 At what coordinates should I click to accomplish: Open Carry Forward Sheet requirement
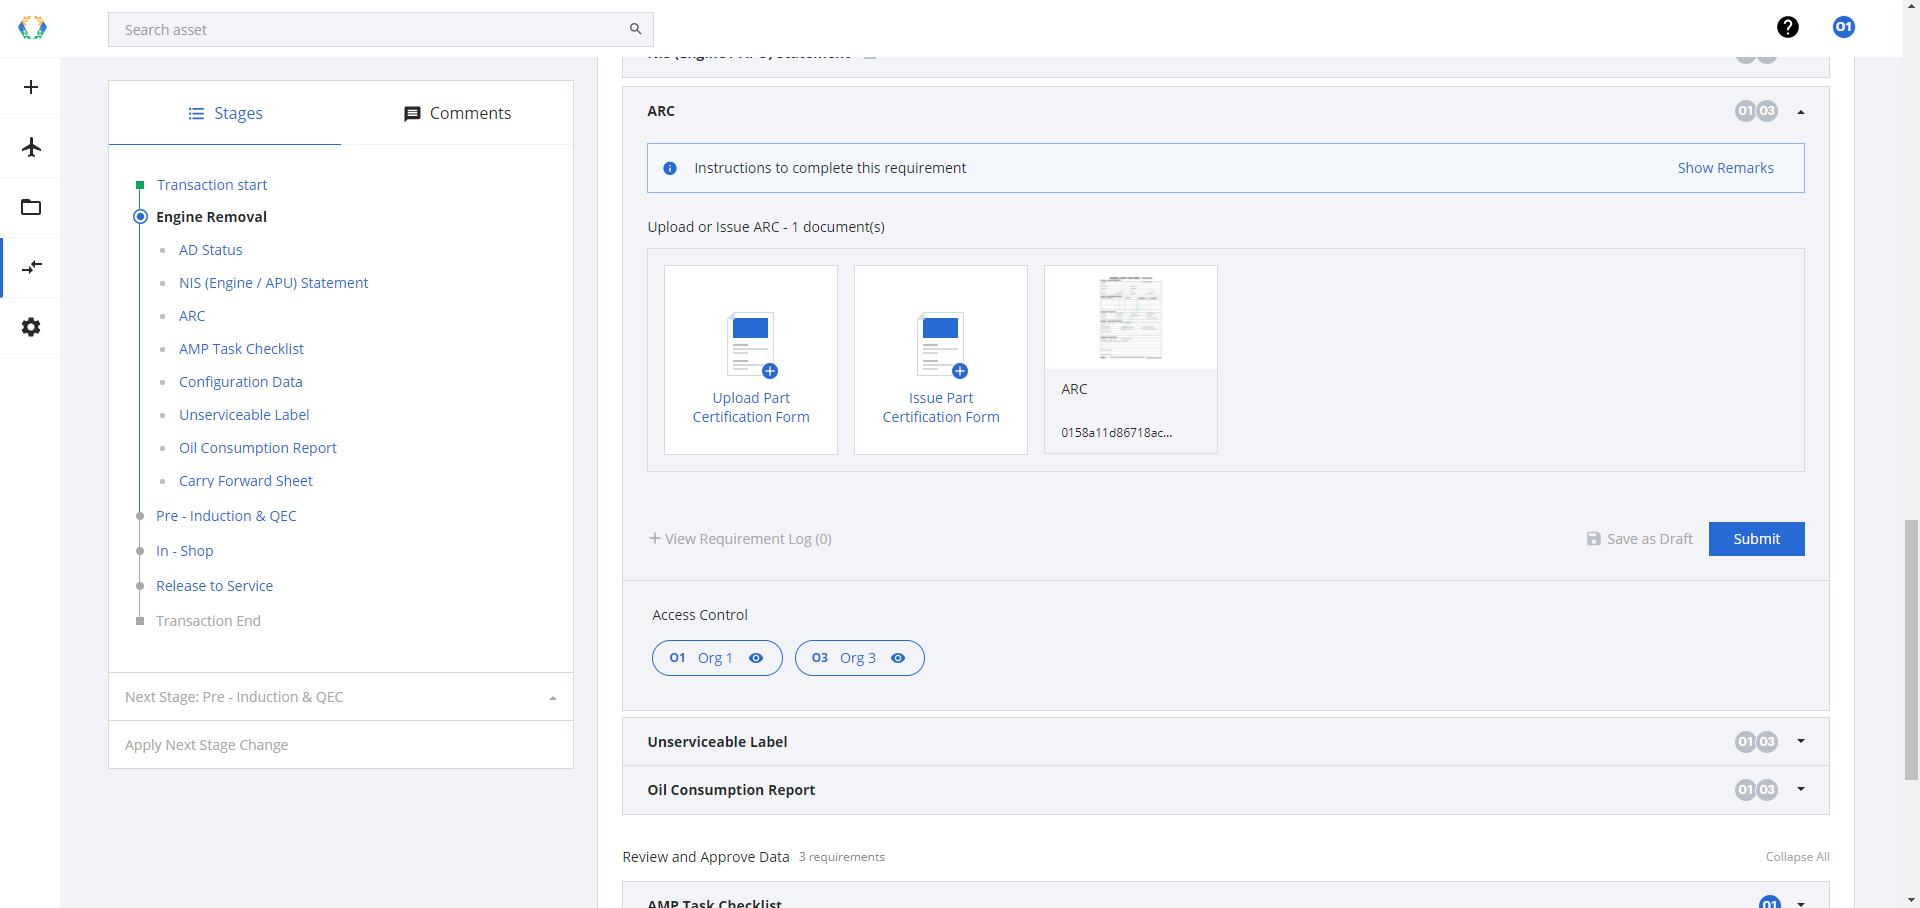click(x=246, y=481)
